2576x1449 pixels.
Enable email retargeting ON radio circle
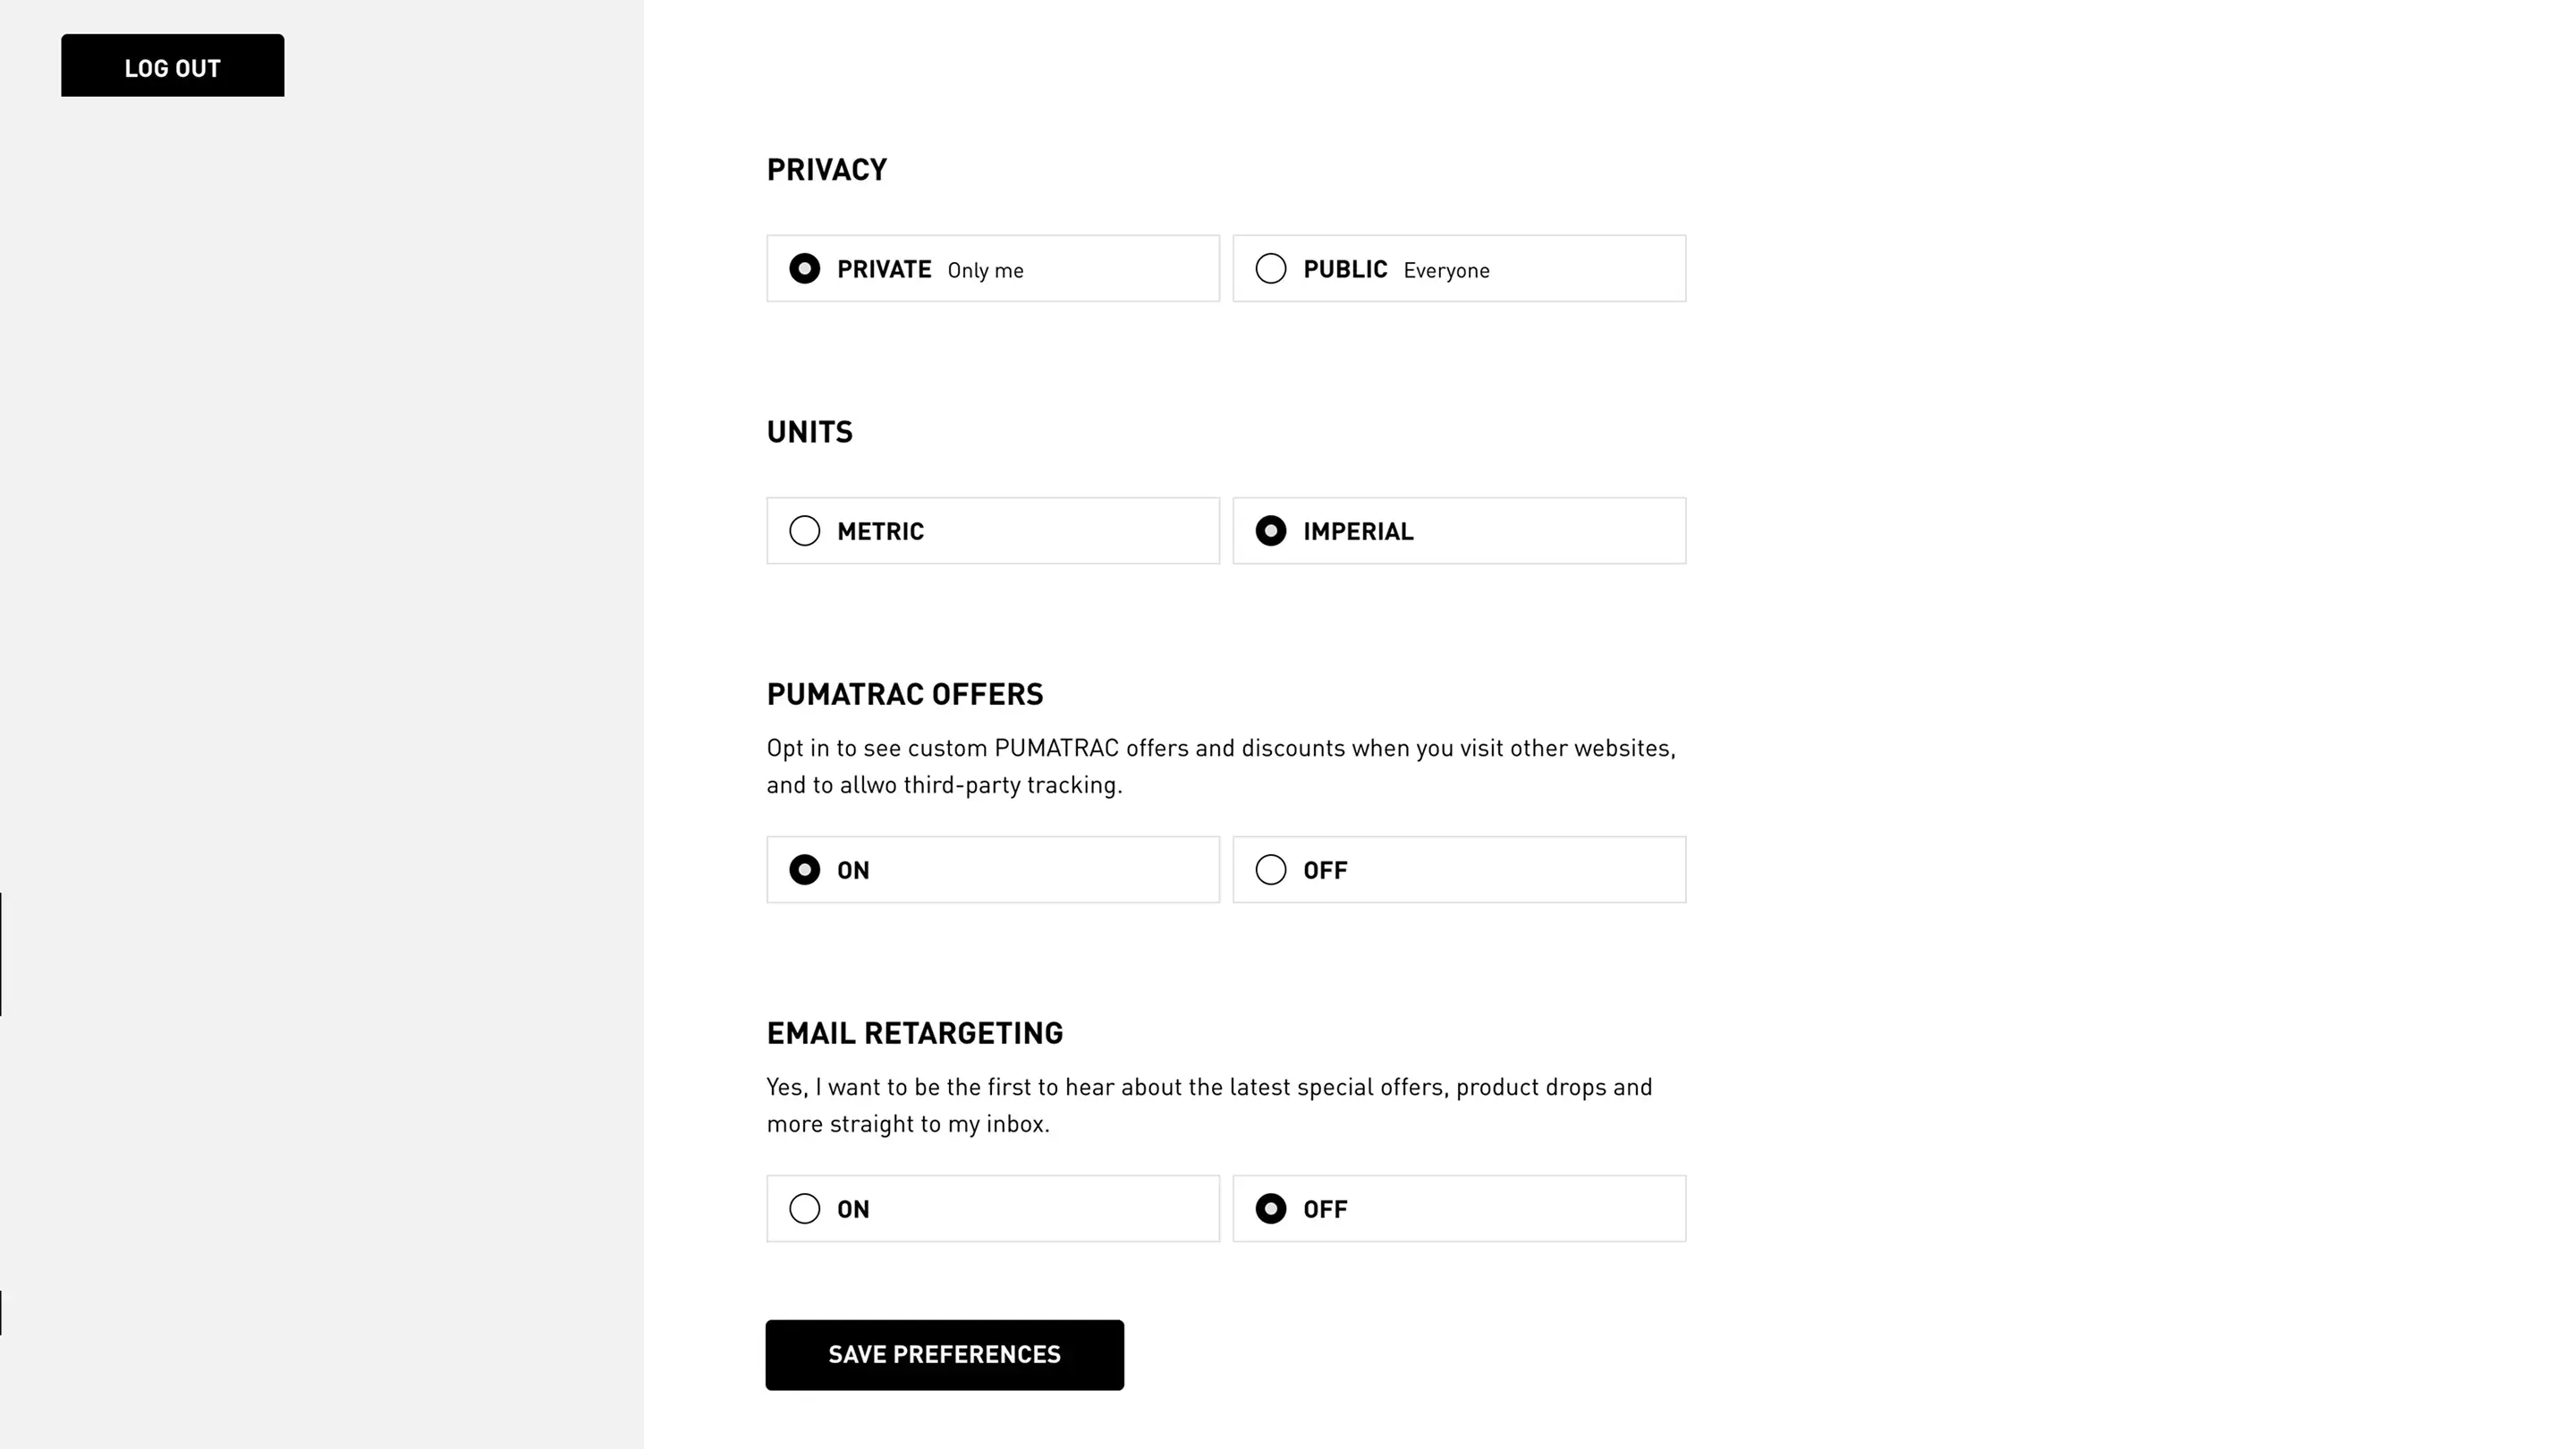coord(804,1209)
